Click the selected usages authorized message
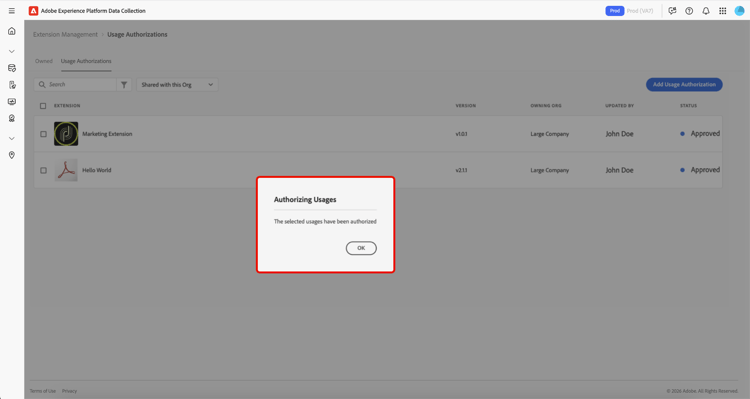 [325, 222]
